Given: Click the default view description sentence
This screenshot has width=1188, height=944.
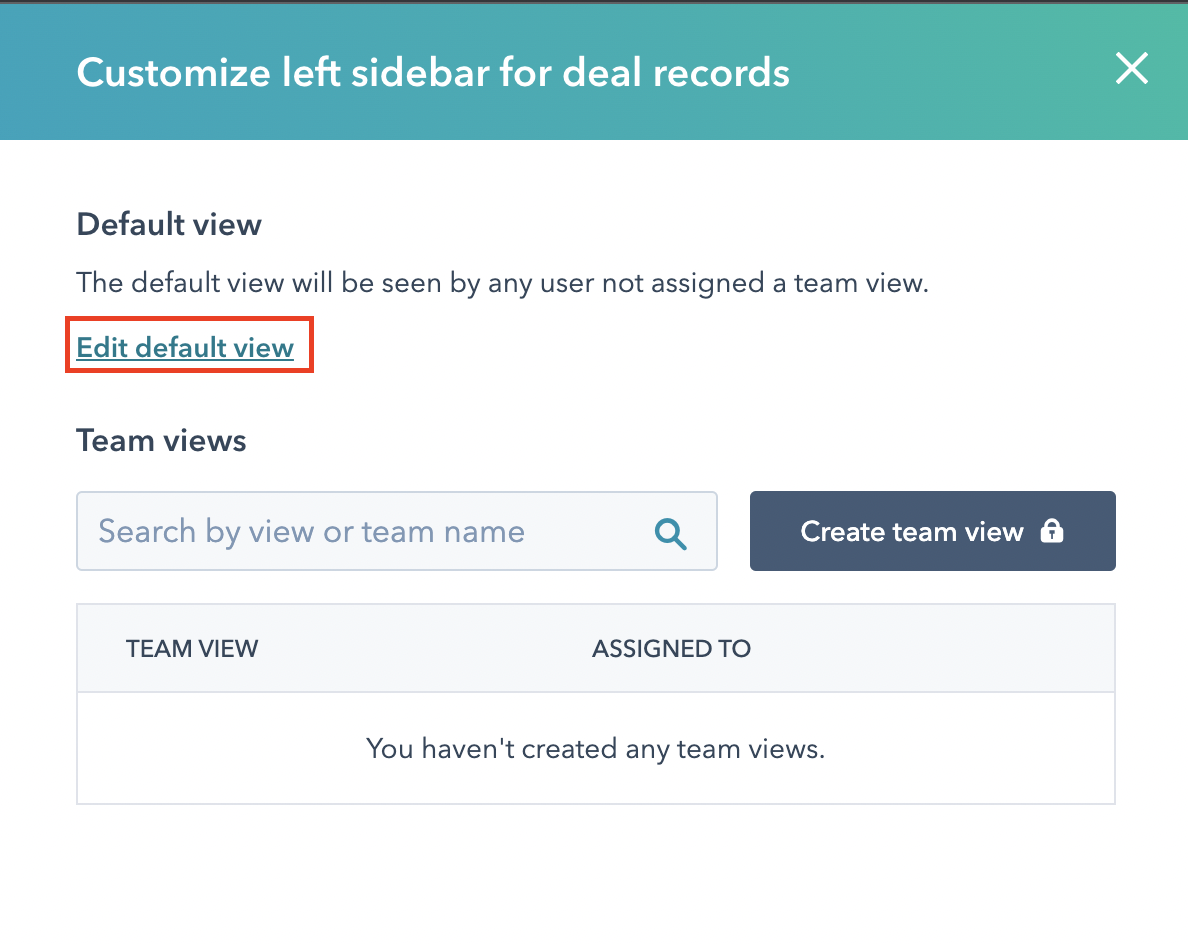Looking at the screenshot, I should [502, 283].
